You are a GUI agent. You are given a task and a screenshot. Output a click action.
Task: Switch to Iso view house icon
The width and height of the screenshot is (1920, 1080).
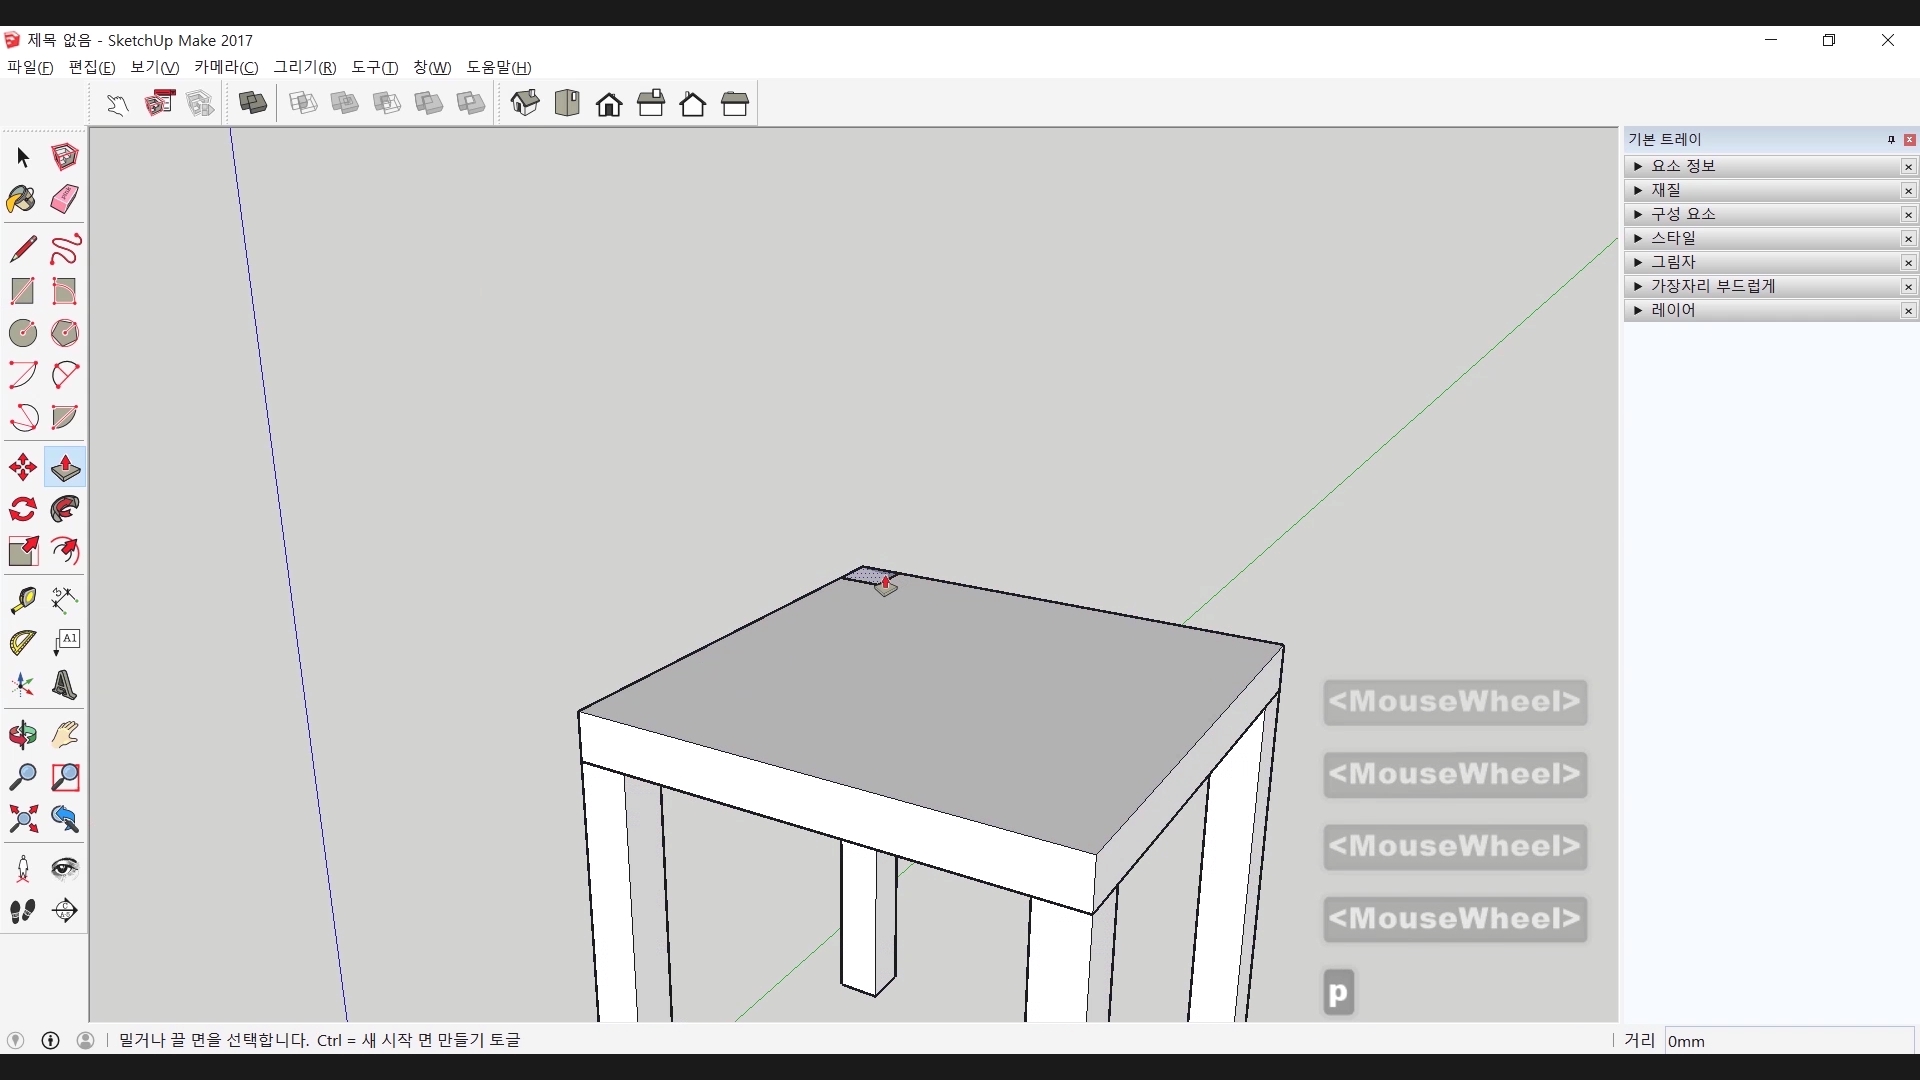(525, 103)
